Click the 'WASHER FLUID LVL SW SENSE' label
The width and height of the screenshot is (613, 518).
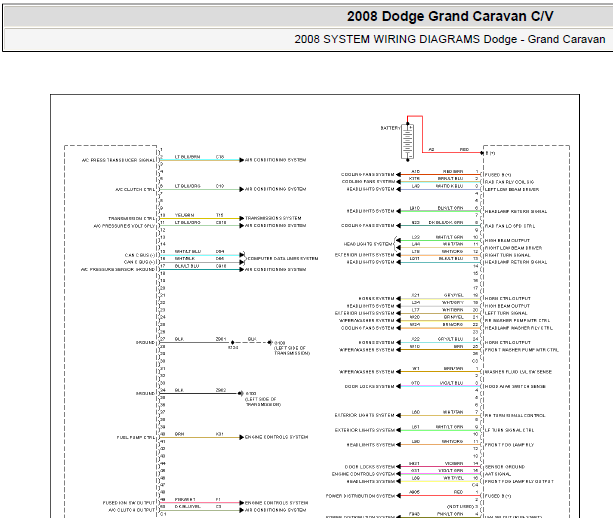[518, 372]
